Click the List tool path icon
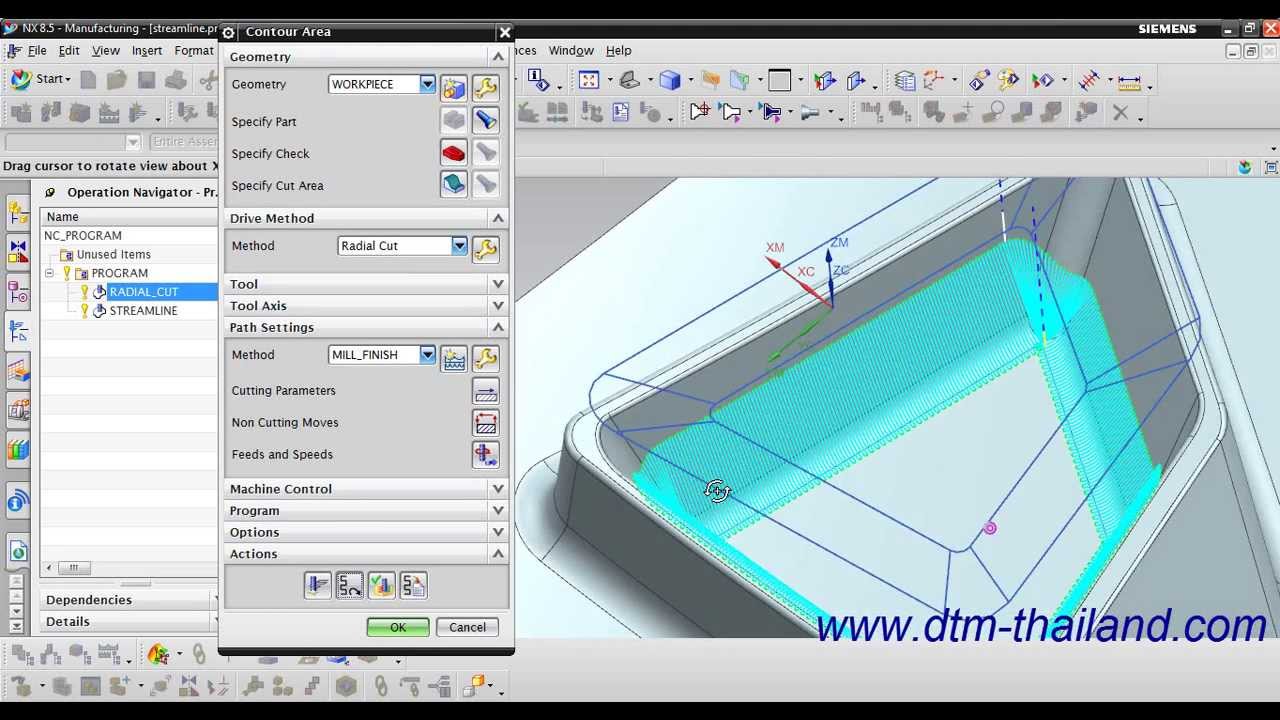 (413, 586)
